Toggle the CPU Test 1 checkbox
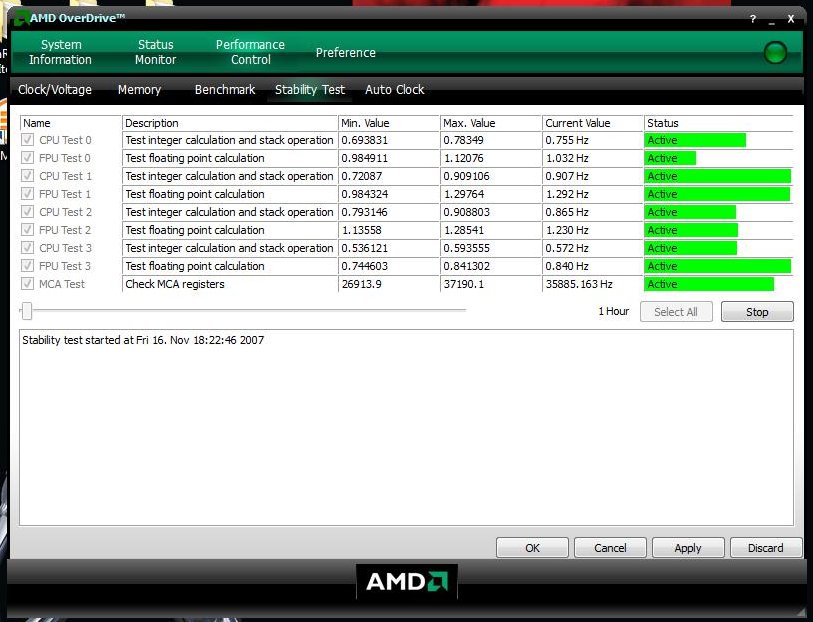813x622 pixels. pyautogui.click(x=27, y=176)
